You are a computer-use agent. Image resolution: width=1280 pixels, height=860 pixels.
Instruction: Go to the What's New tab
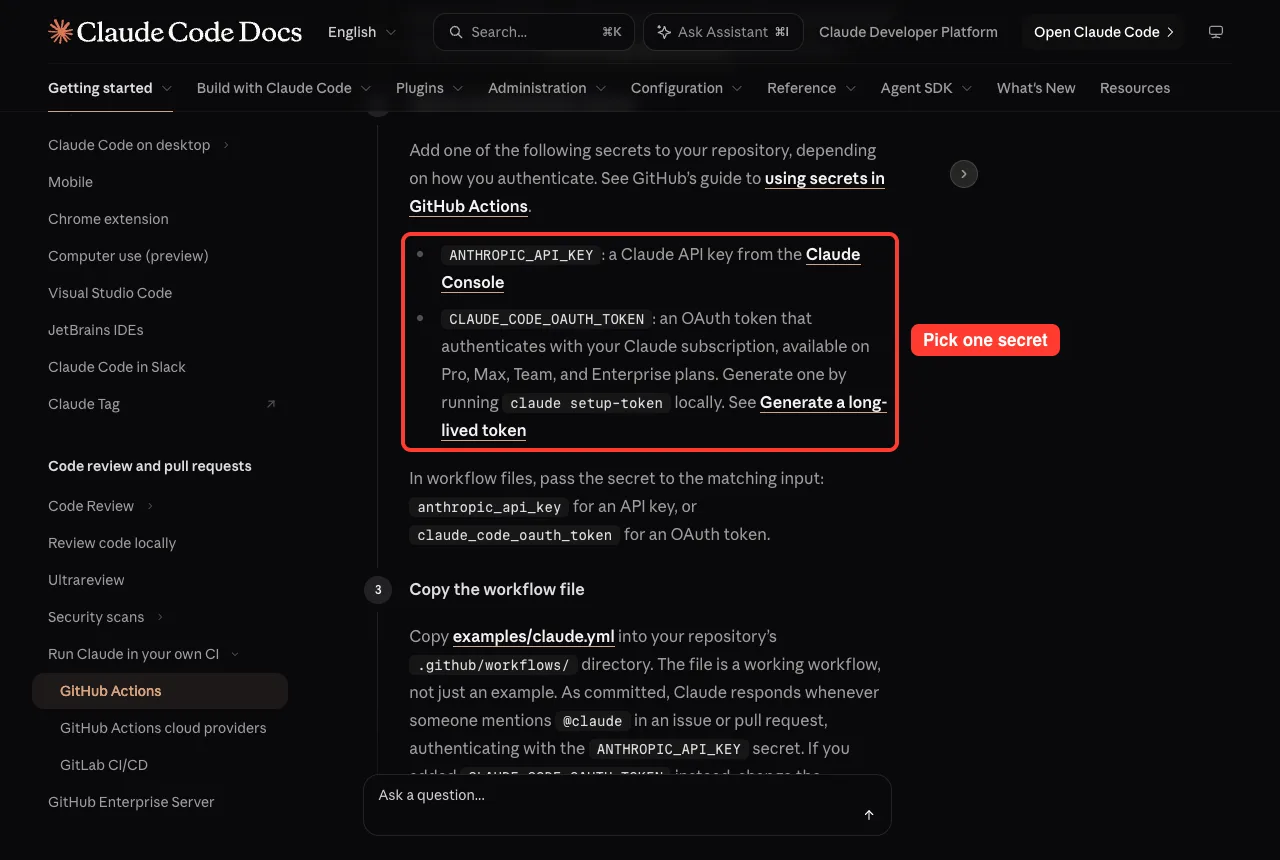tap(1036, 88)
